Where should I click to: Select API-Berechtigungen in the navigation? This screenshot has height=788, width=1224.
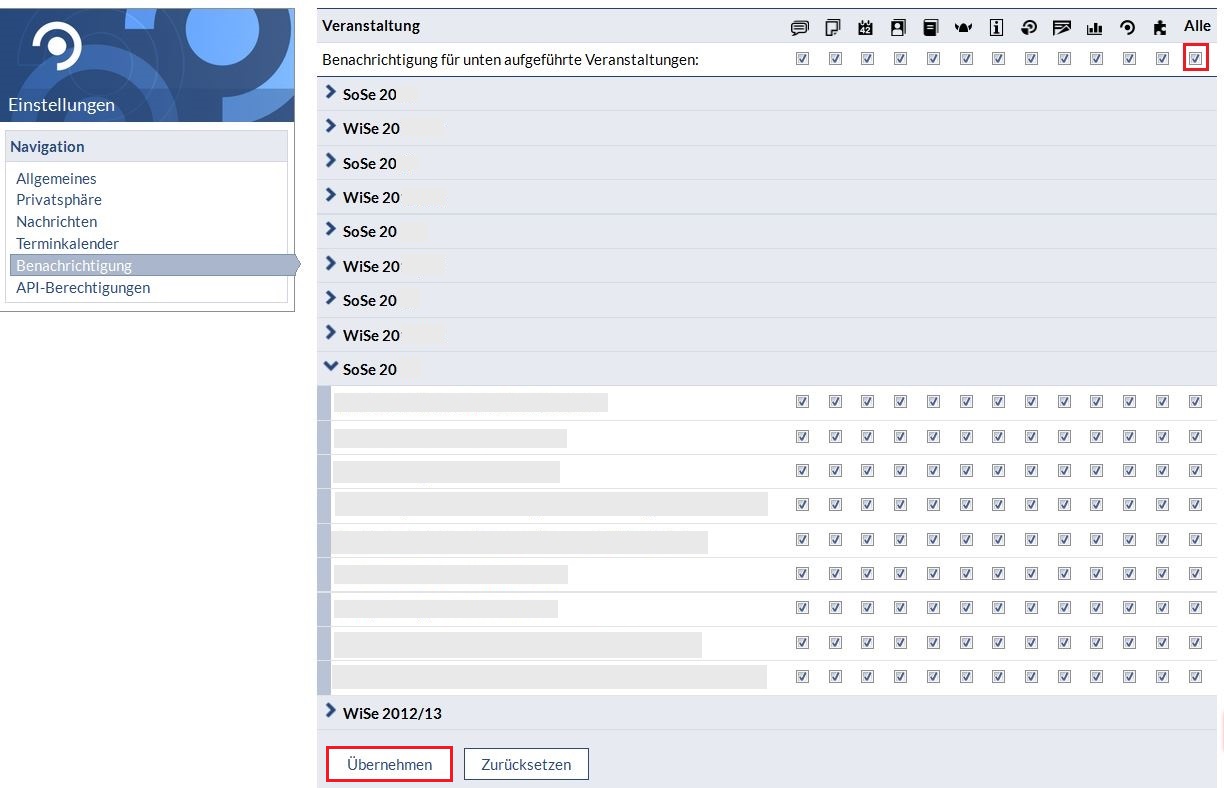pyautogui.click(x=83, y=288)
